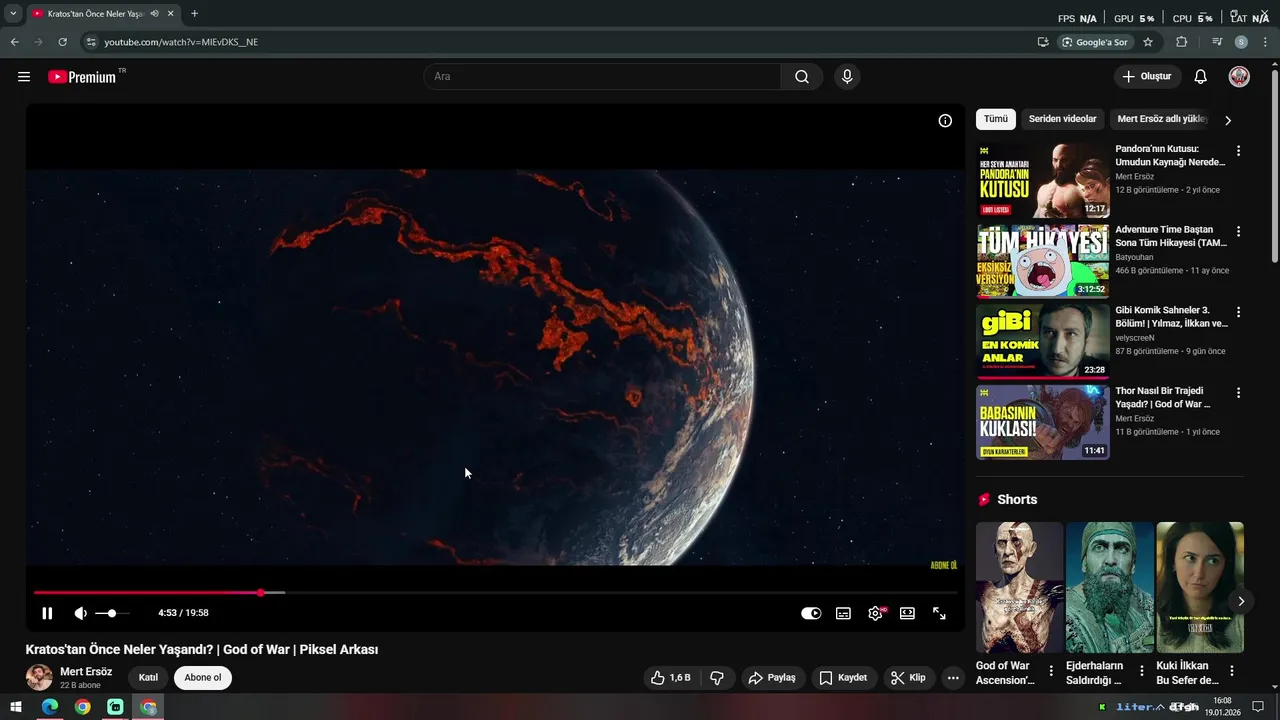Open a new browser tab
The height and width of the screenshot is (720, 1280).
pyautogui.click(x=194, y=14)
